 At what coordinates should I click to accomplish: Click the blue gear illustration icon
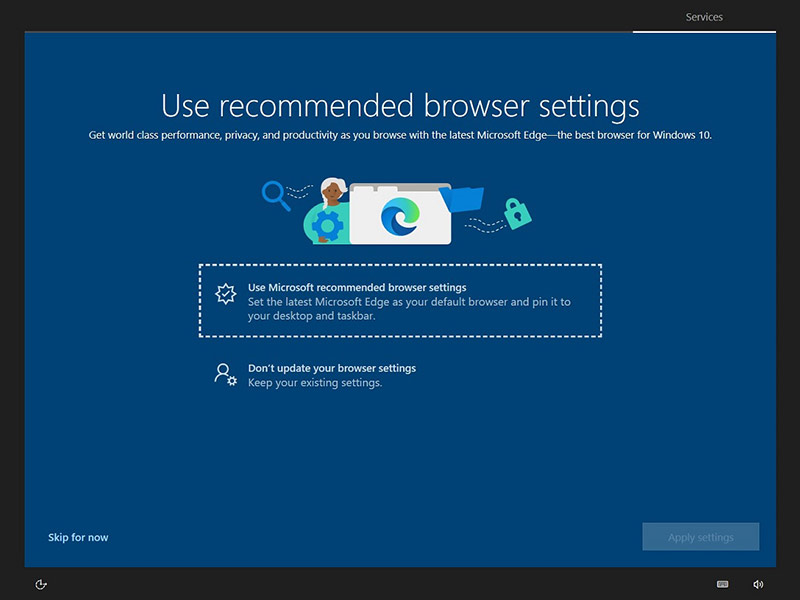328,226
